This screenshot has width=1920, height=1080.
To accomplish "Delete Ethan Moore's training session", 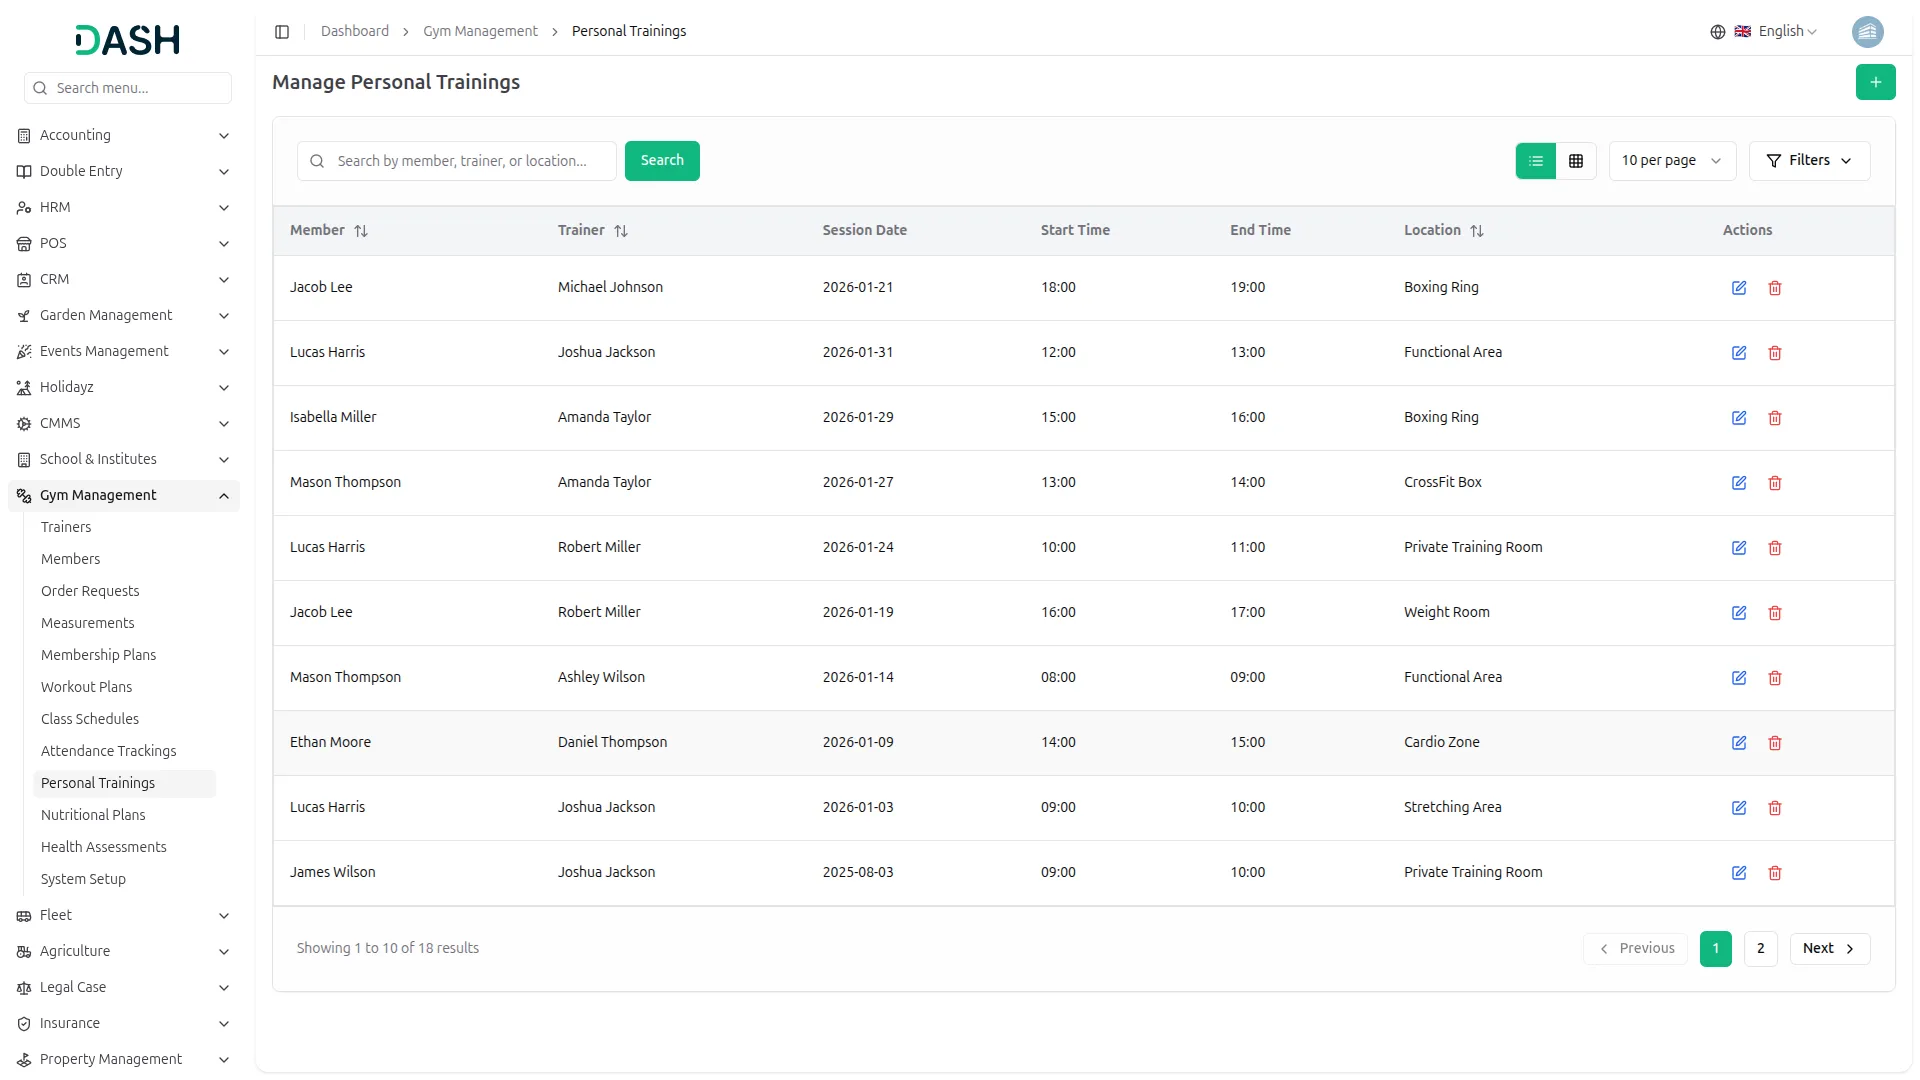I will 1775,743.
